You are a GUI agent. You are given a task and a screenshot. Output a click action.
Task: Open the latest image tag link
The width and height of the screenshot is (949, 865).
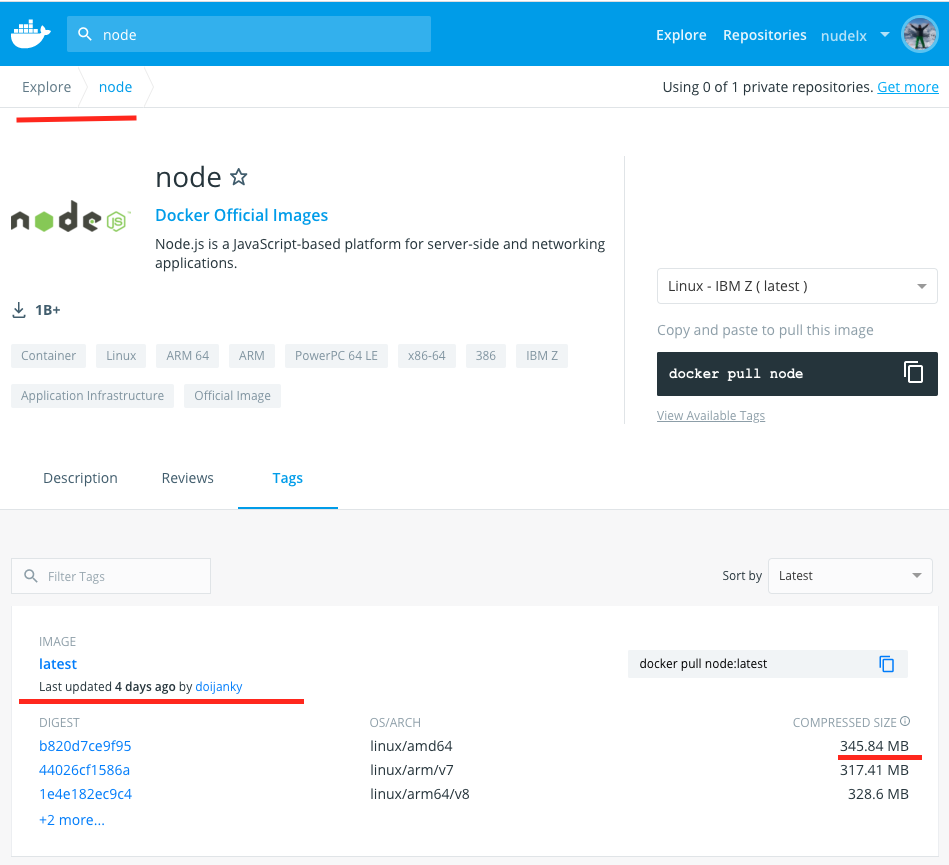coord(58,664)
